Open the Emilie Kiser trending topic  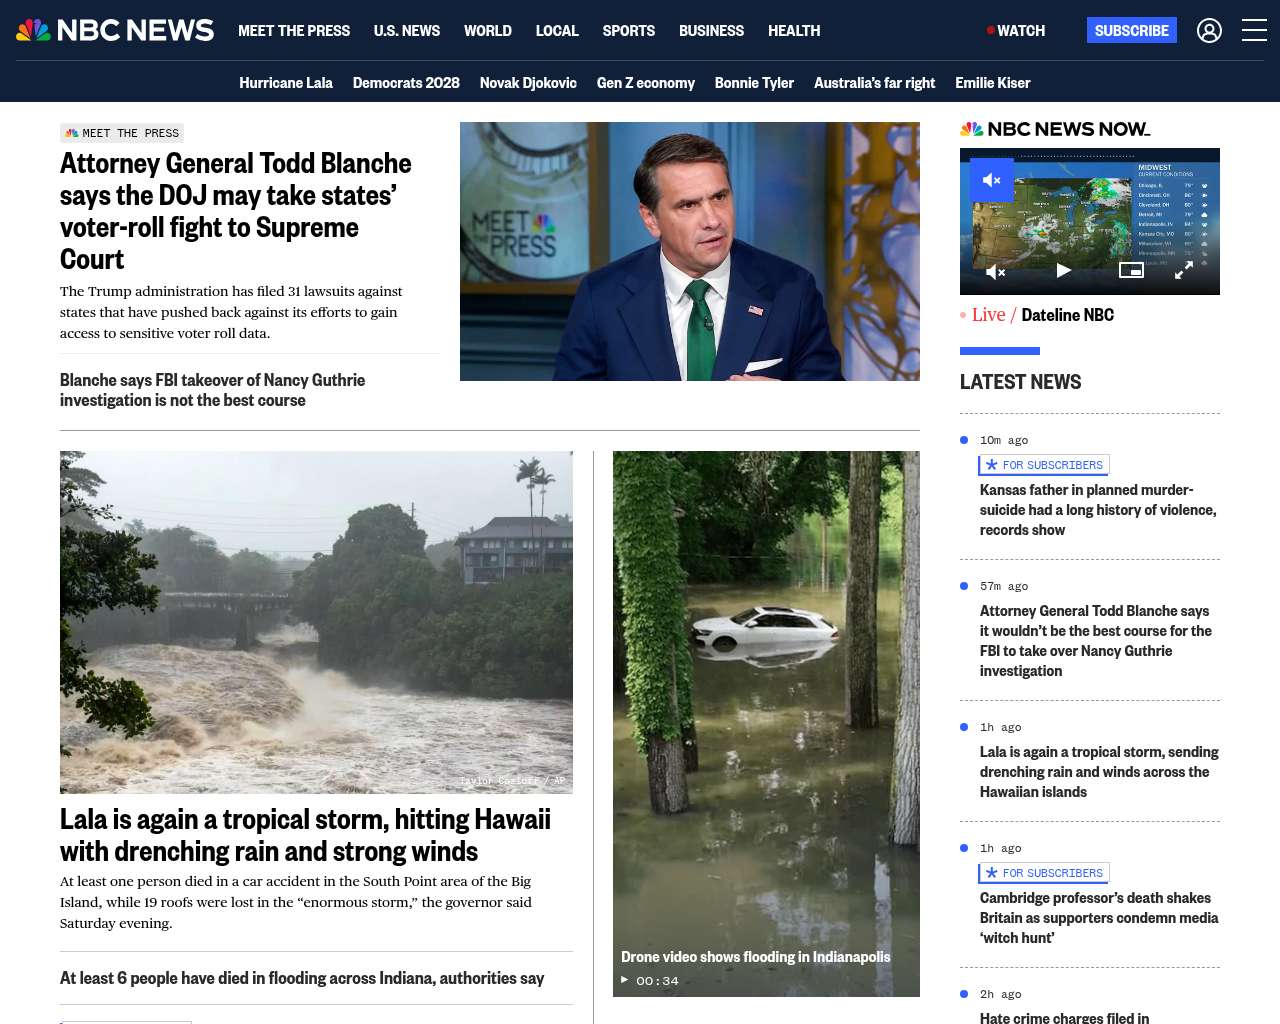[993, 83]
